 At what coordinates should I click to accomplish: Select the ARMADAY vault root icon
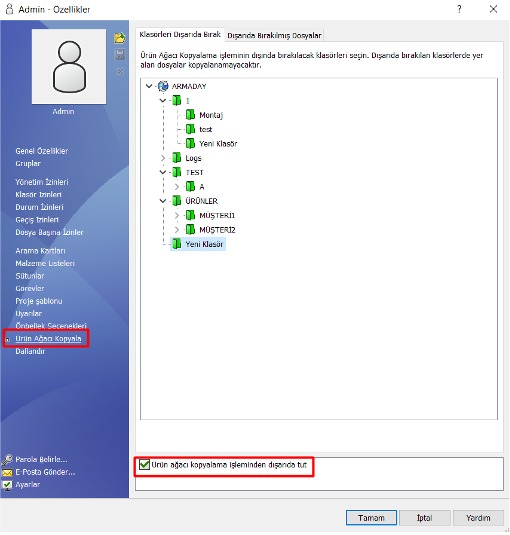click(x=163, y=86)
